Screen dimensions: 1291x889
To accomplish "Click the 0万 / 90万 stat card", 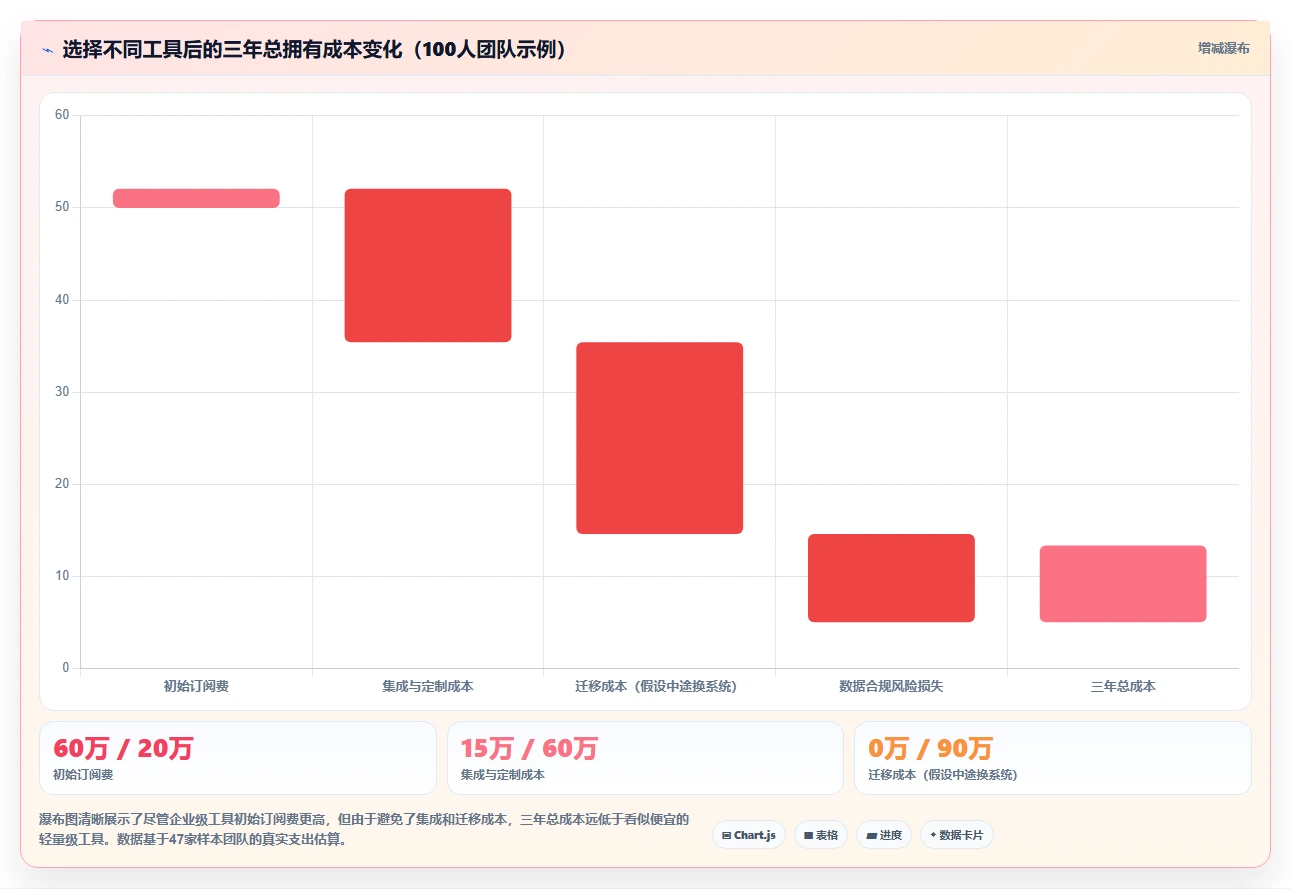I will [x=1053, y=758].
